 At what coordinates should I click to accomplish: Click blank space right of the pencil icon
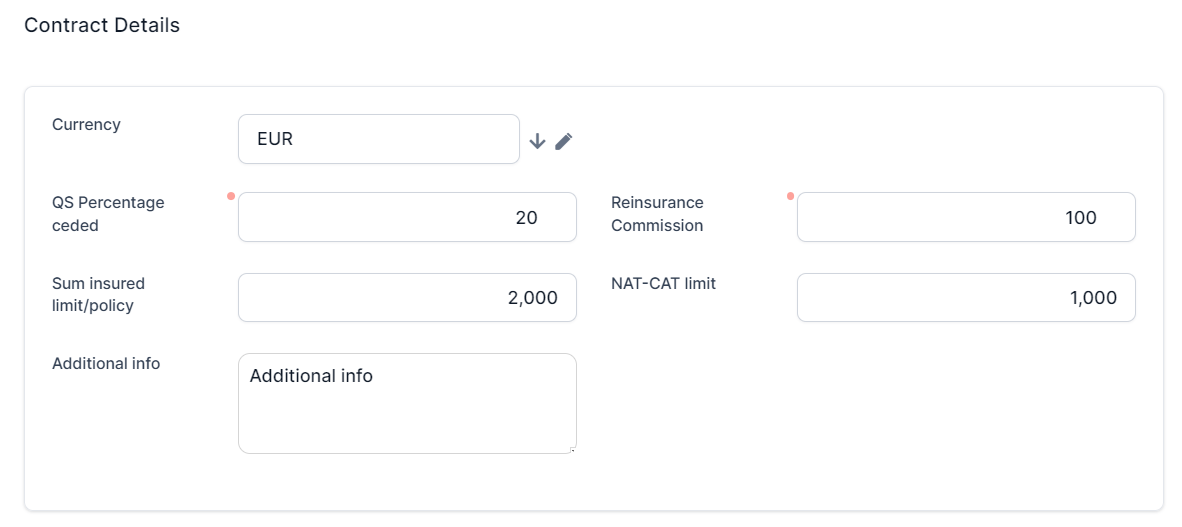pyautogui.click(x=850, y=140)
